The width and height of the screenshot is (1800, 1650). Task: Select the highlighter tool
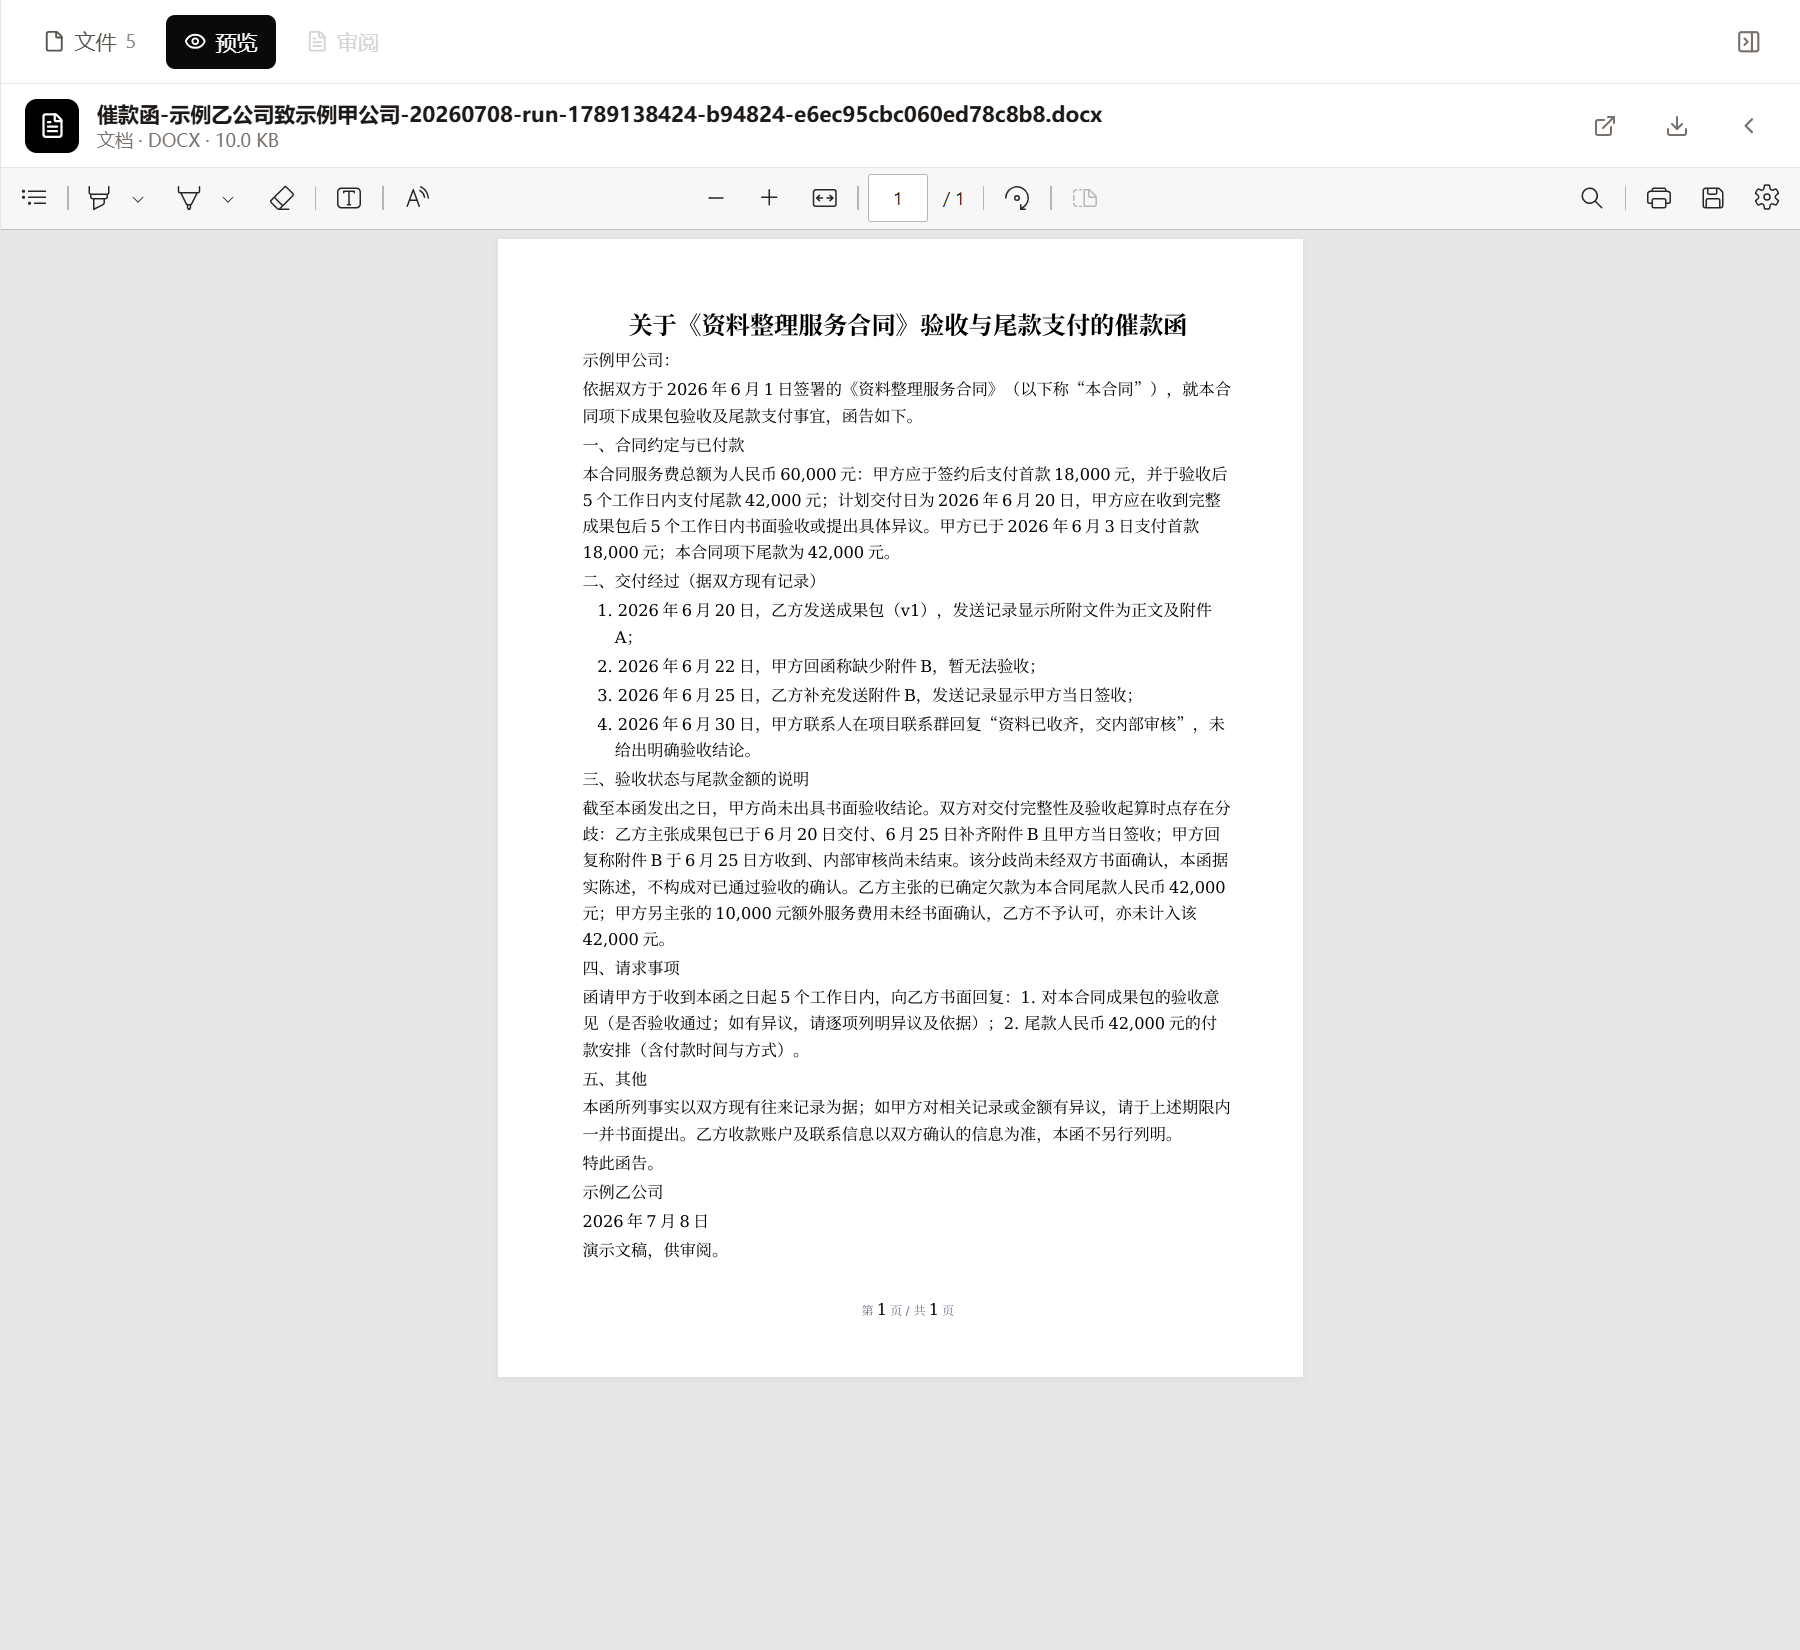point(99,198)
